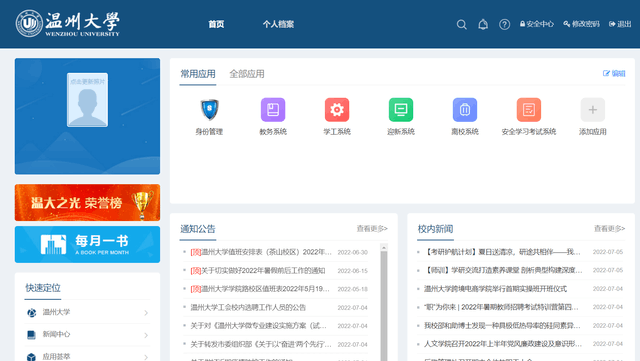
Task: Click 添加应用 plus icon
Action: [x=593, y=110]
